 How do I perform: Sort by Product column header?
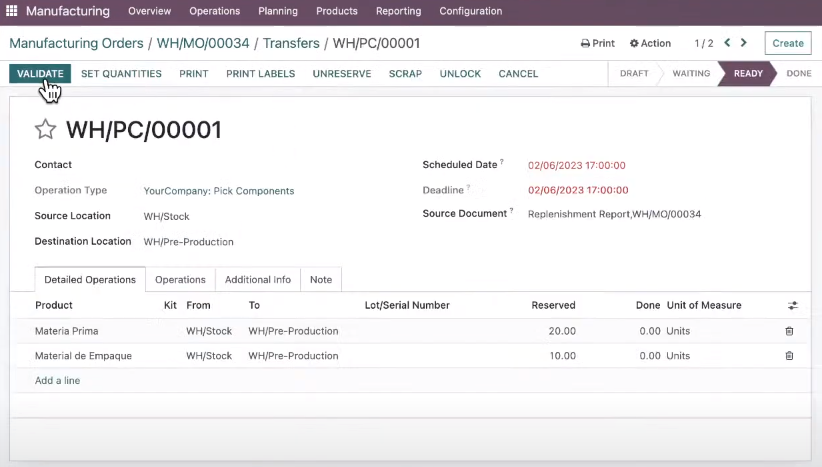pyautogui.click(x=53, y=305)
